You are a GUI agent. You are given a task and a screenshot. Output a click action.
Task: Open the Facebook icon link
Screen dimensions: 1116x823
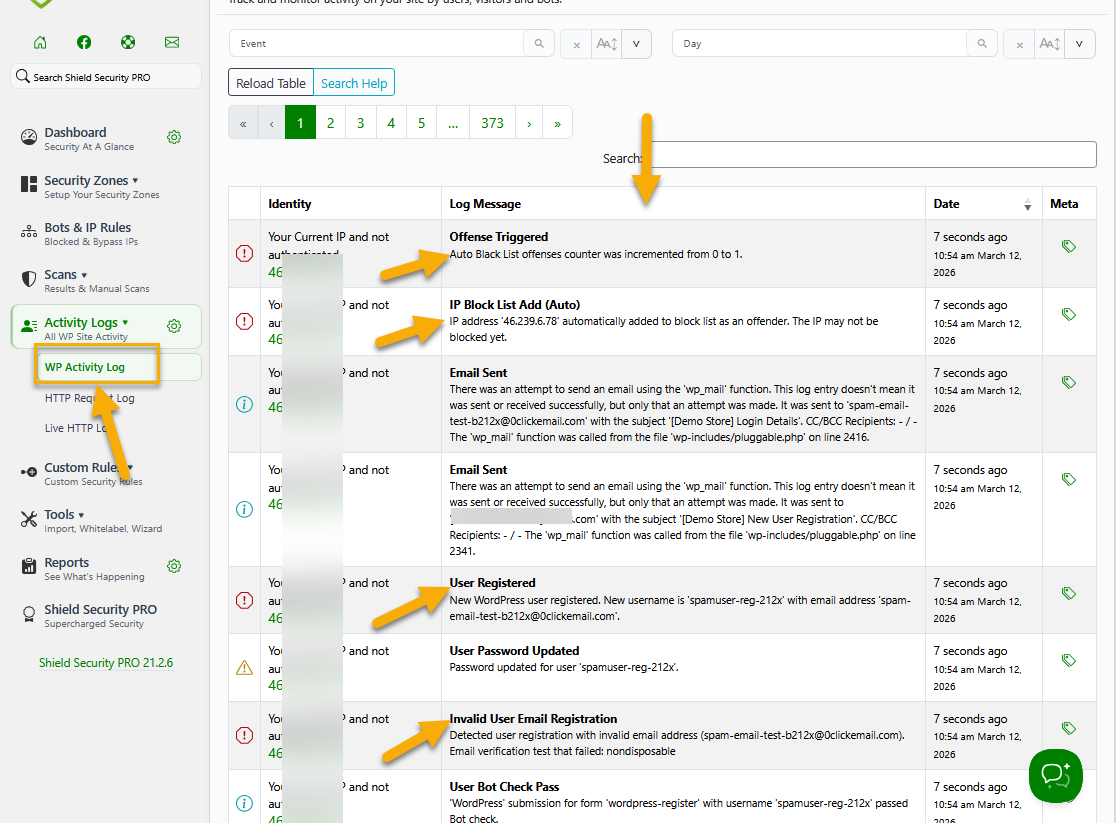pos(84,43)
